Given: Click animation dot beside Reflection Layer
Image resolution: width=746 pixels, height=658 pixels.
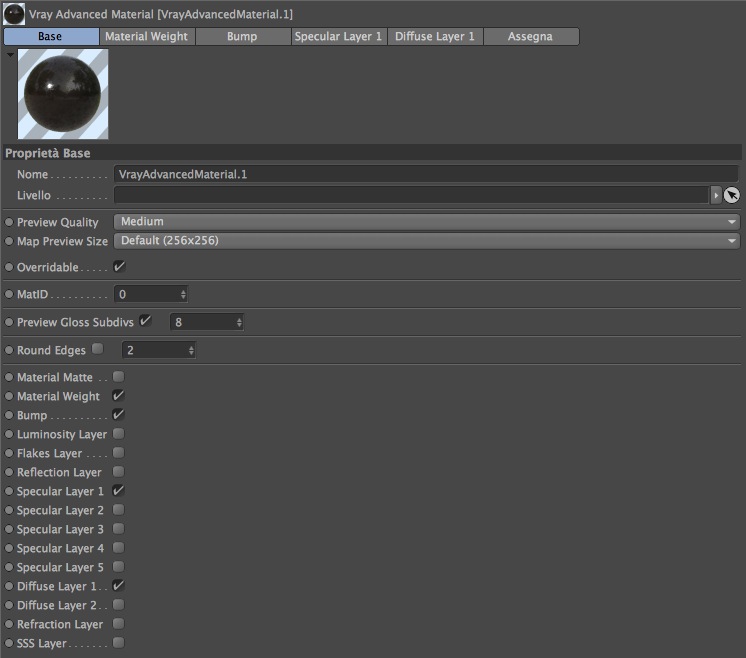Looking at the screenshot, I should pyautogui.click(x=9, y=472).
